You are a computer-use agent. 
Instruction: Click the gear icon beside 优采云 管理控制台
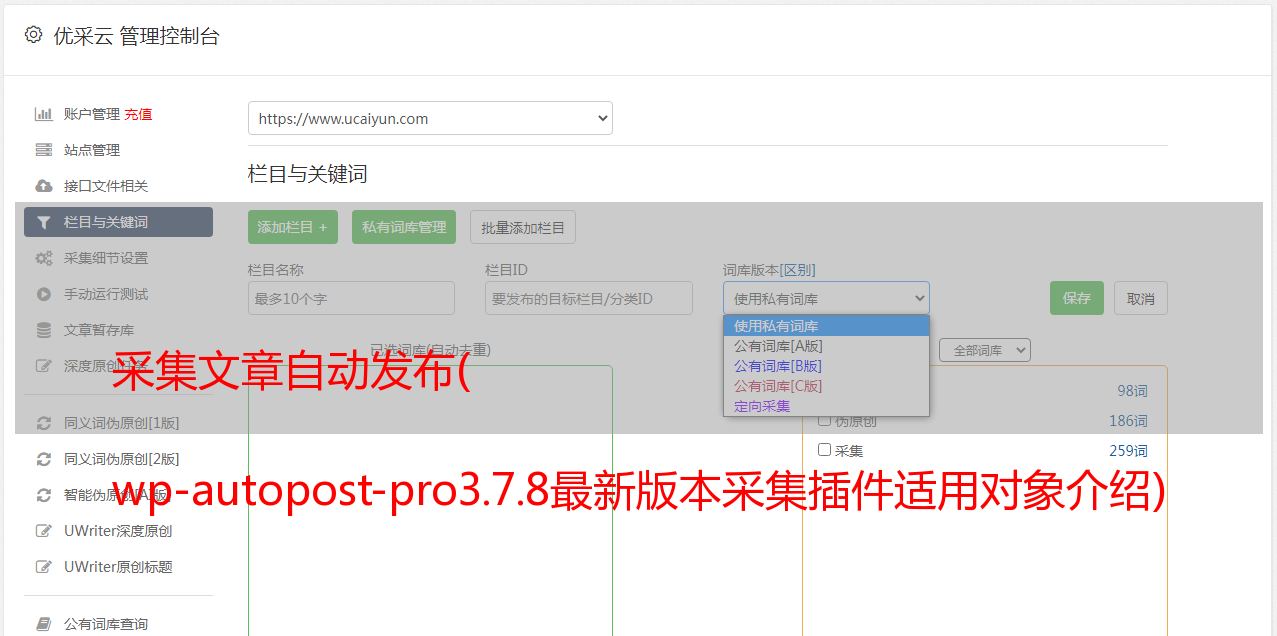[33, 35]
